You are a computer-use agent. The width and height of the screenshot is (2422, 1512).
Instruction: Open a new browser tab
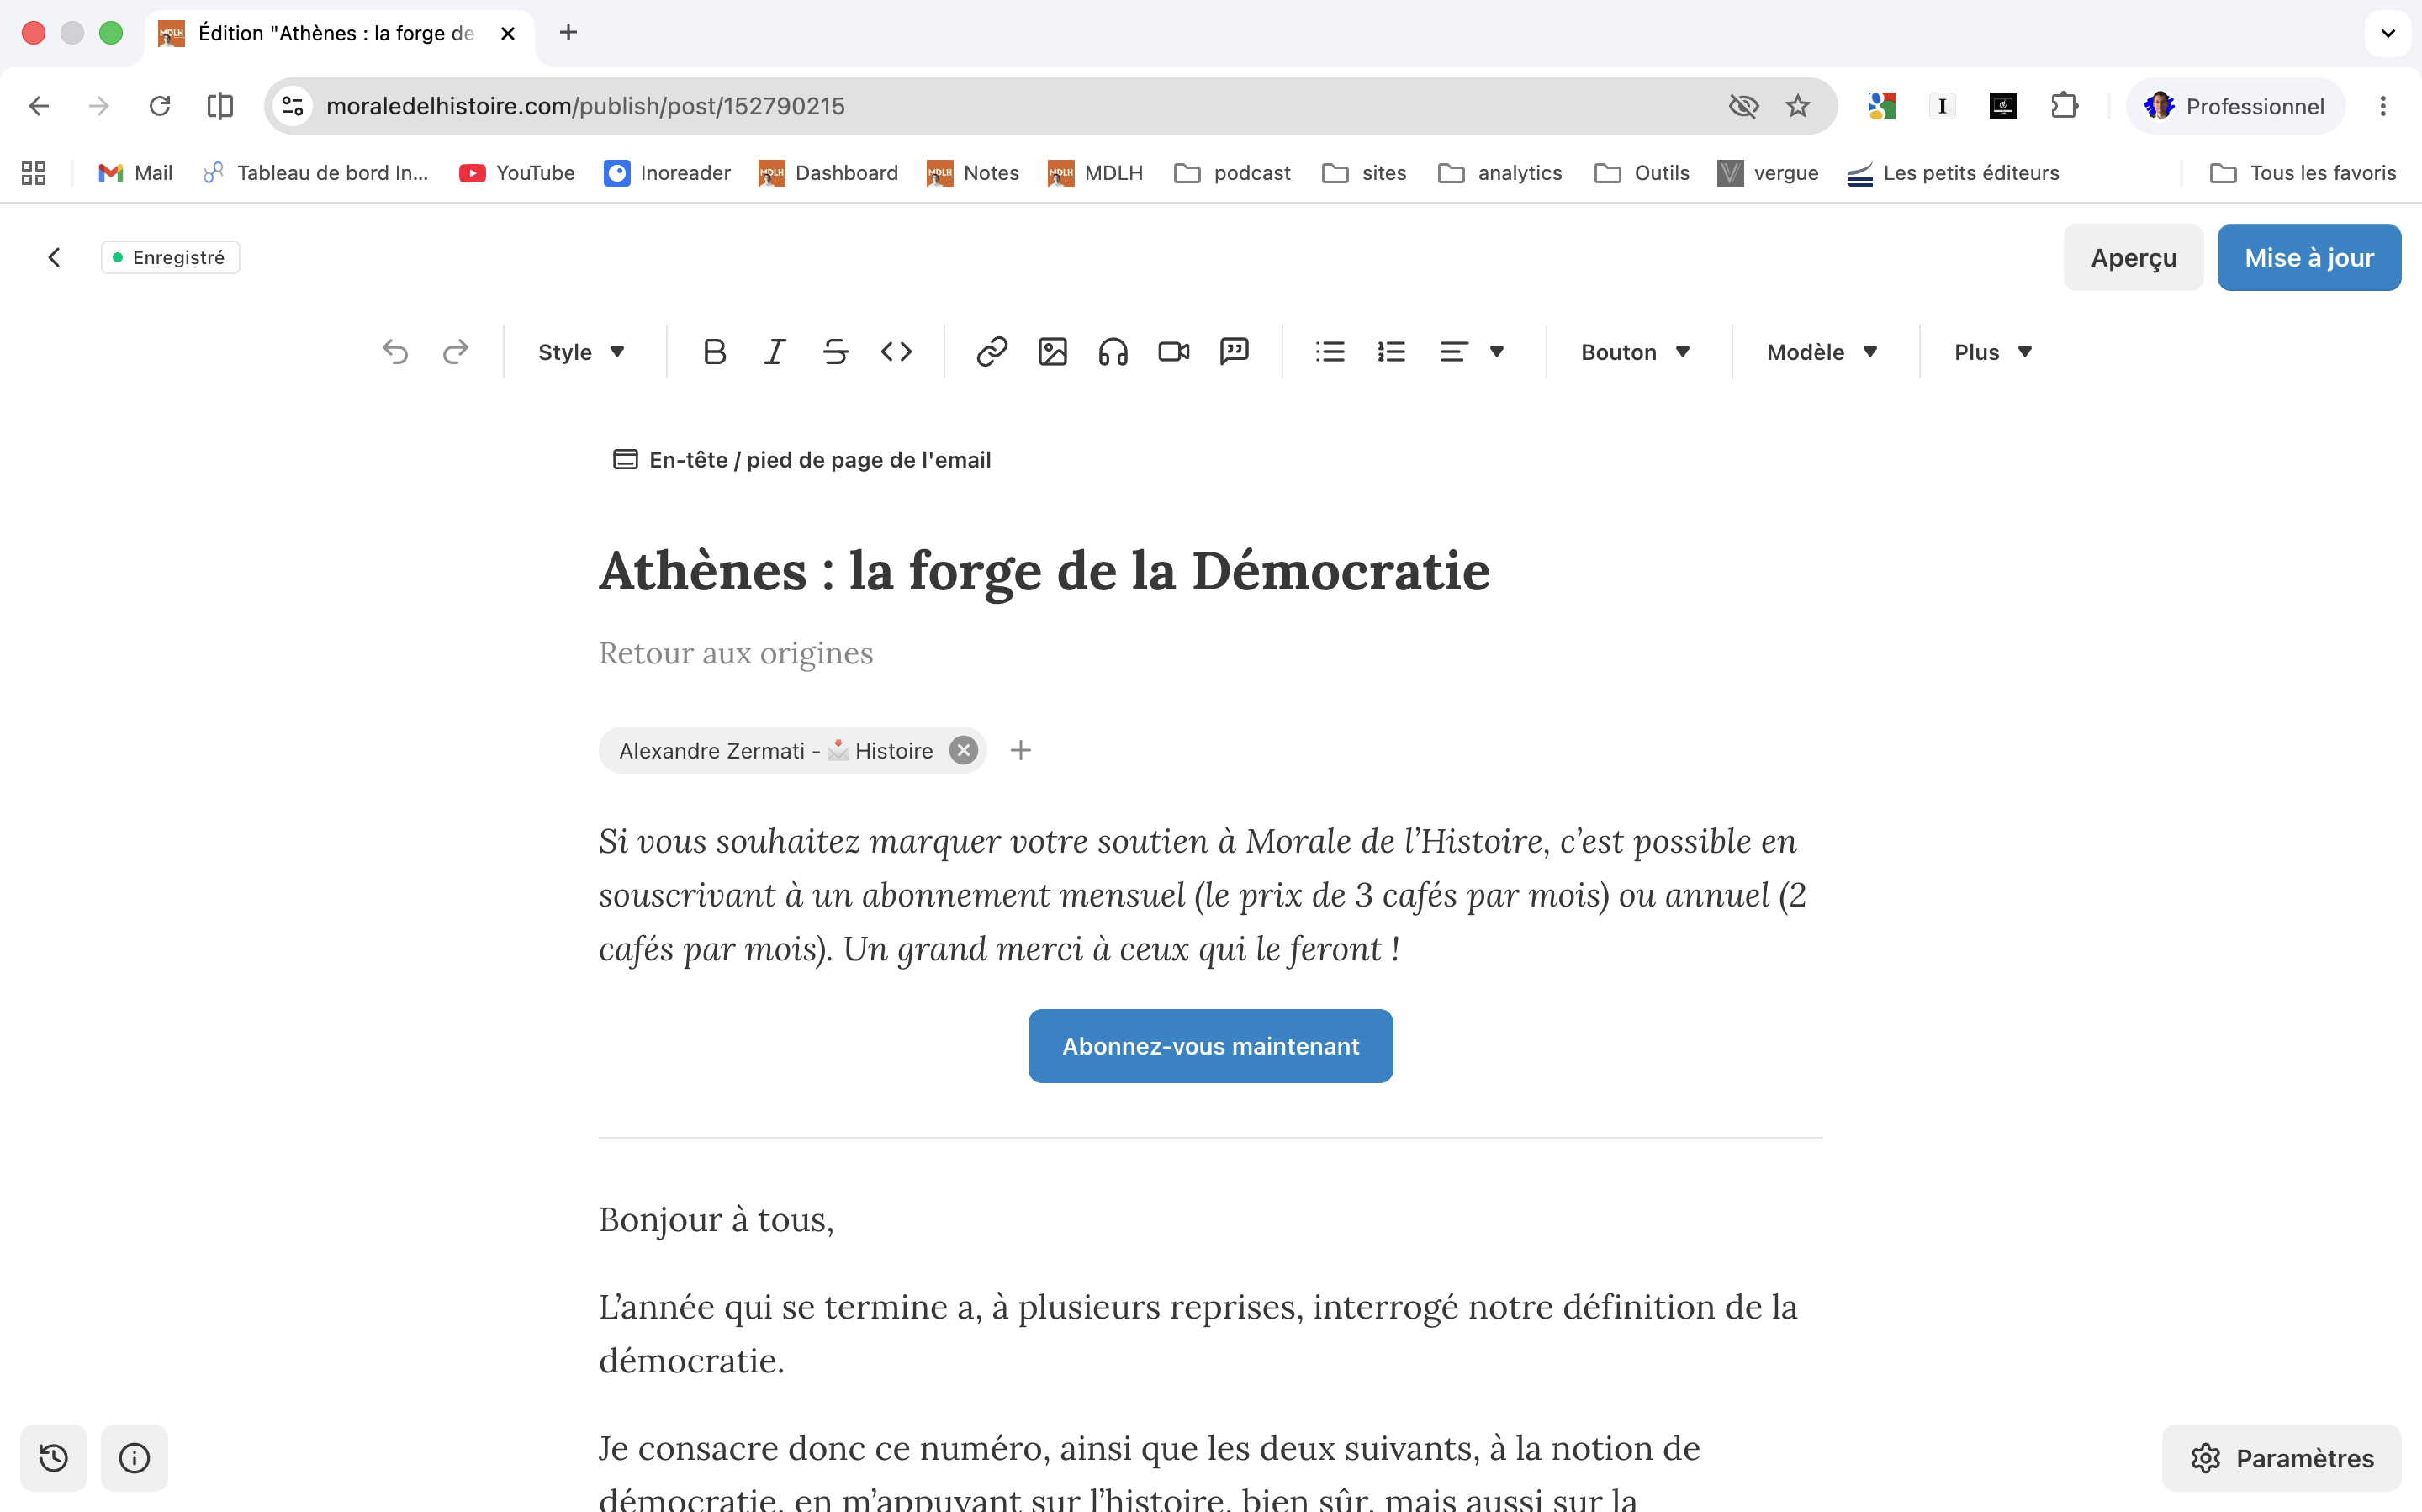pos(568,33)
